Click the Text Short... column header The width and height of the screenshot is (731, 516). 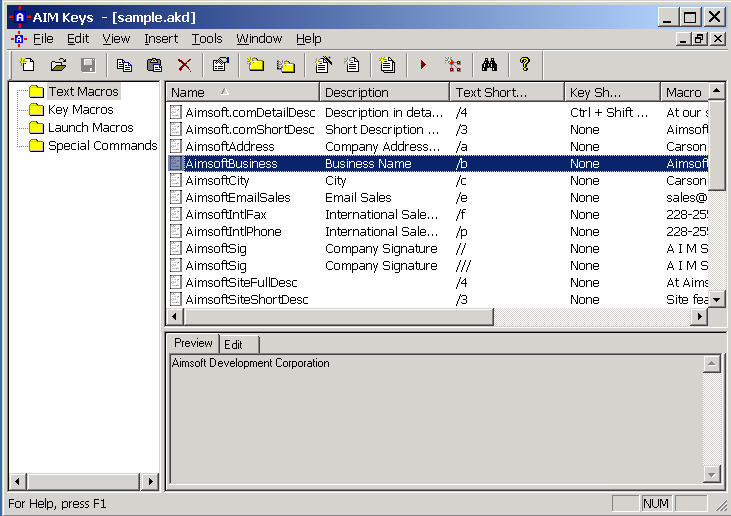pos(505,92)
